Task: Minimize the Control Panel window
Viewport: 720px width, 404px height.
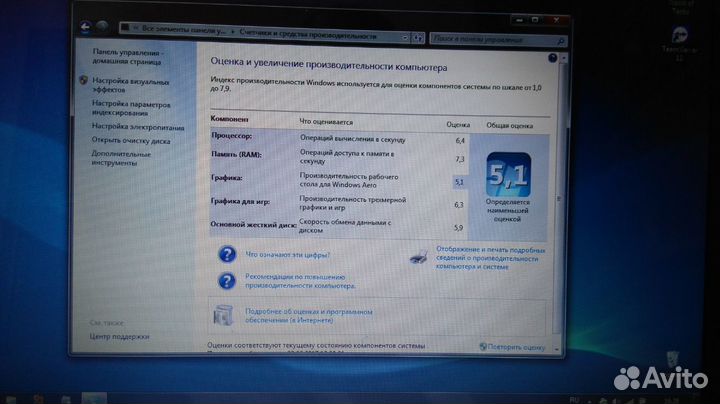Action: coord(519,20)
